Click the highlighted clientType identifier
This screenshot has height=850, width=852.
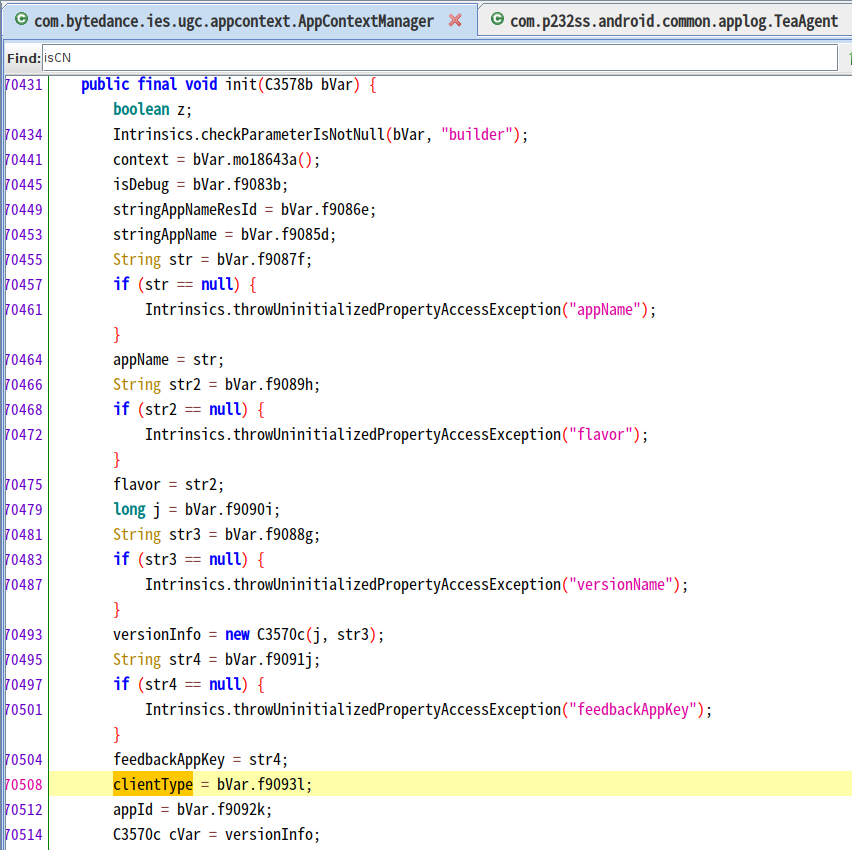click(152, 784)
